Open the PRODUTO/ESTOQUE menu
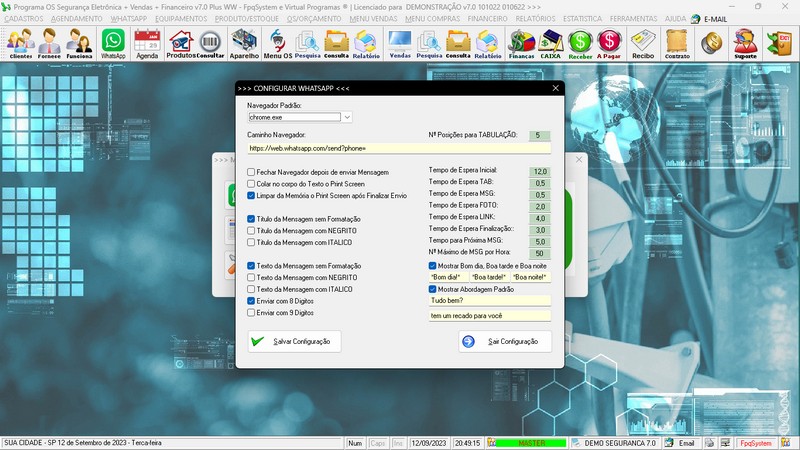Screen dimensions: 800x450 point(246,19)
